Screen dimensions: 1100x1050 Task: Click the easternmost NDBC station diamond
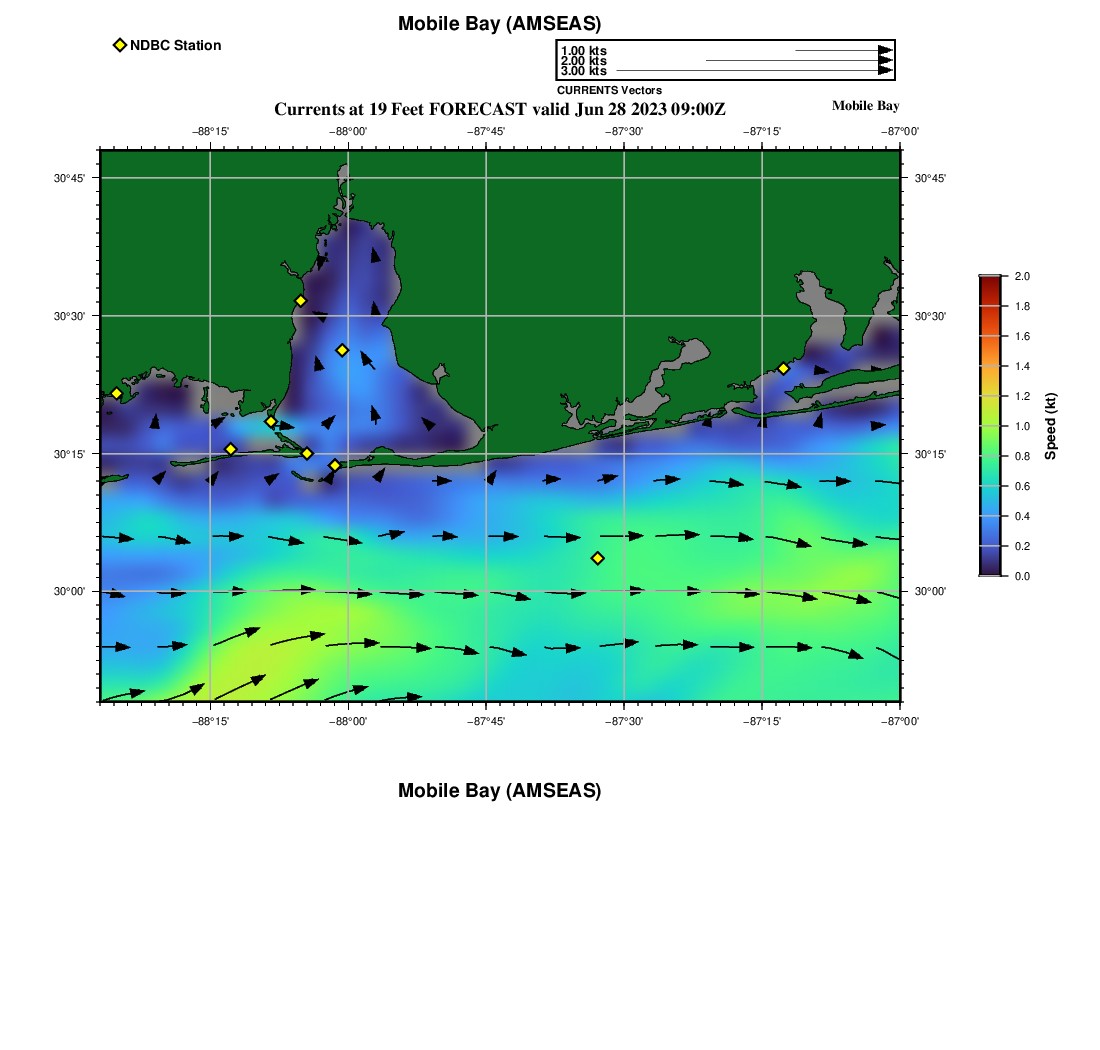click(x=783, y=368)
